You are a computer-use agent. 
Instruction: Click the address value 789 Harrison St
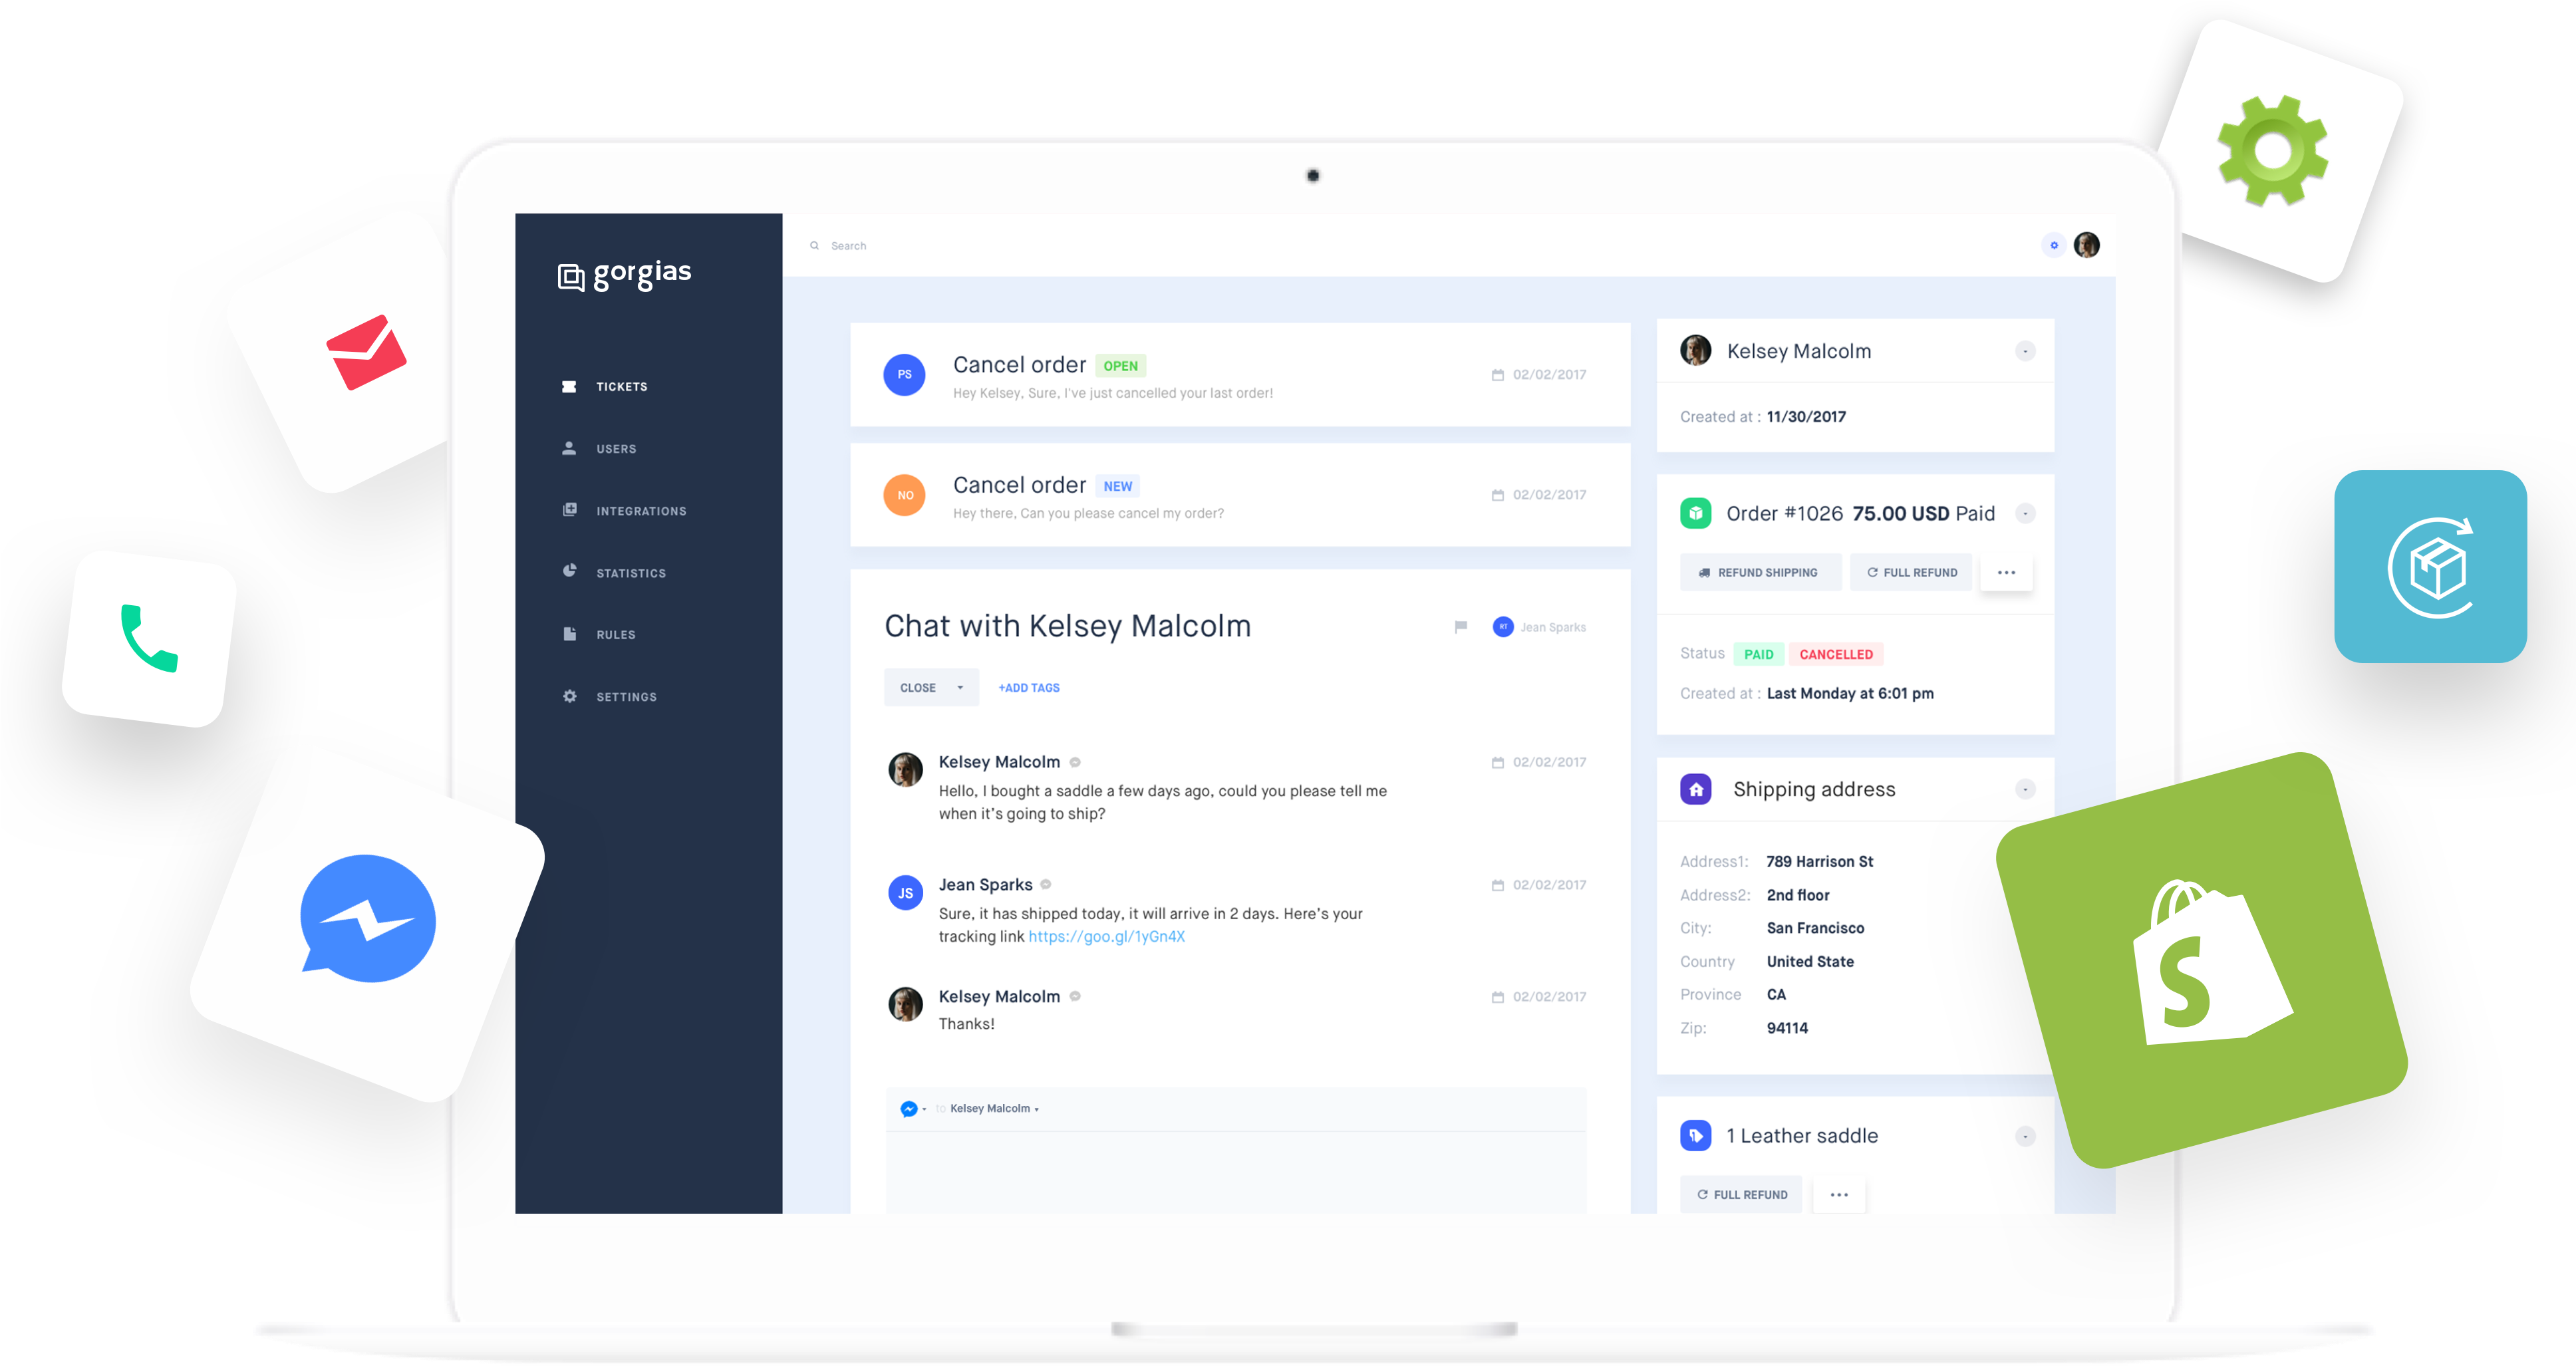click(x=1819, y=862)
